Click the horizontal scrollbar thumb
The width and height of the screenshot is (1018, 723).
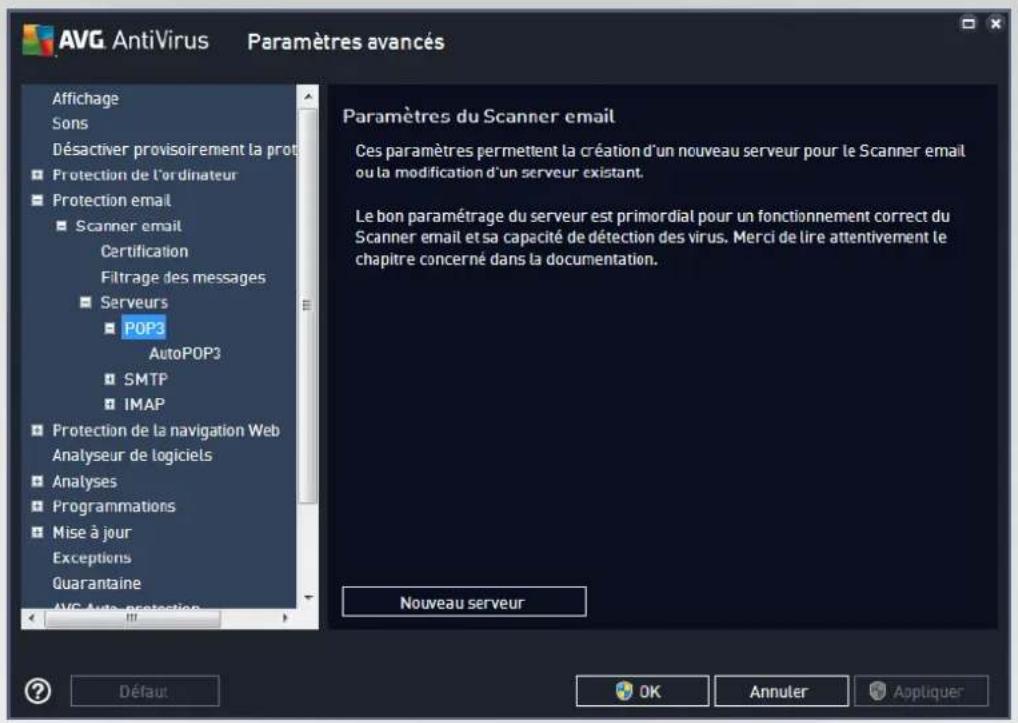click(132, 619)
